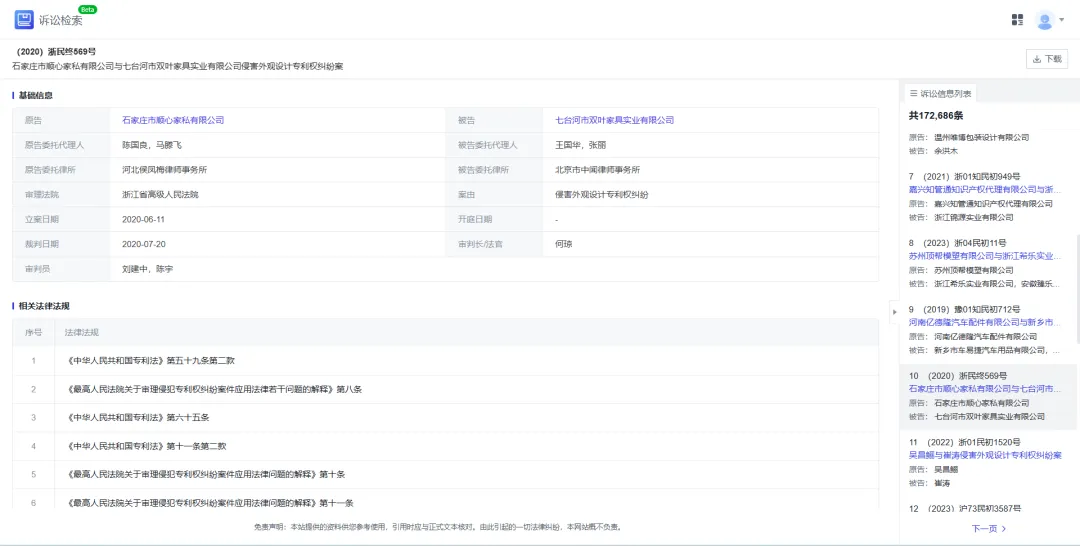
Task: Click case cause 侵害外观设计专利权纠纷 cell
Action: point(602,194)
